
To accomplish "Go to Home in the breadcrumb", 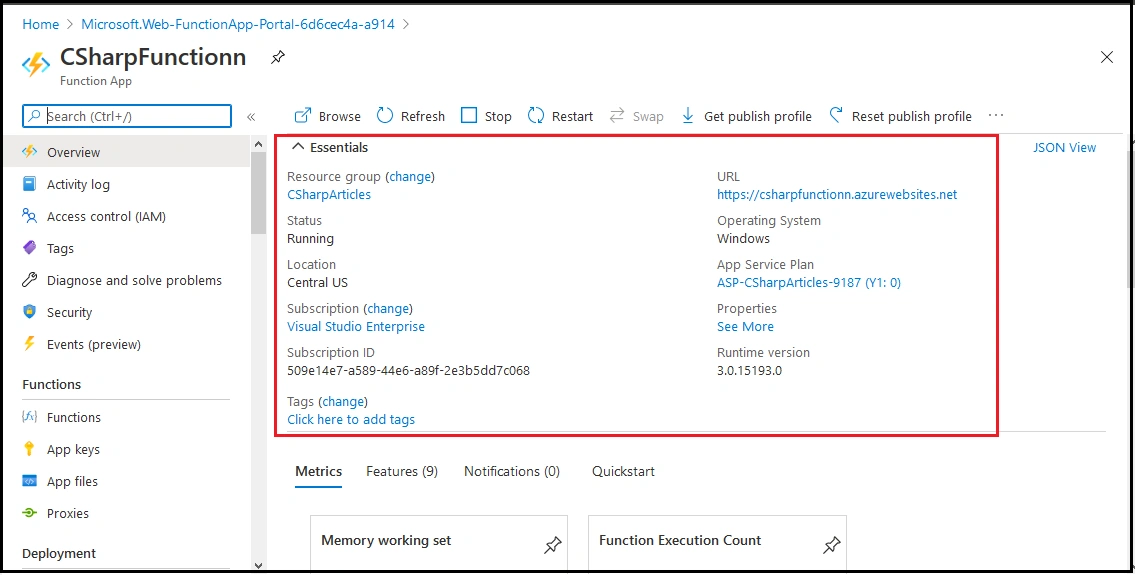I will tap(41, 24).
